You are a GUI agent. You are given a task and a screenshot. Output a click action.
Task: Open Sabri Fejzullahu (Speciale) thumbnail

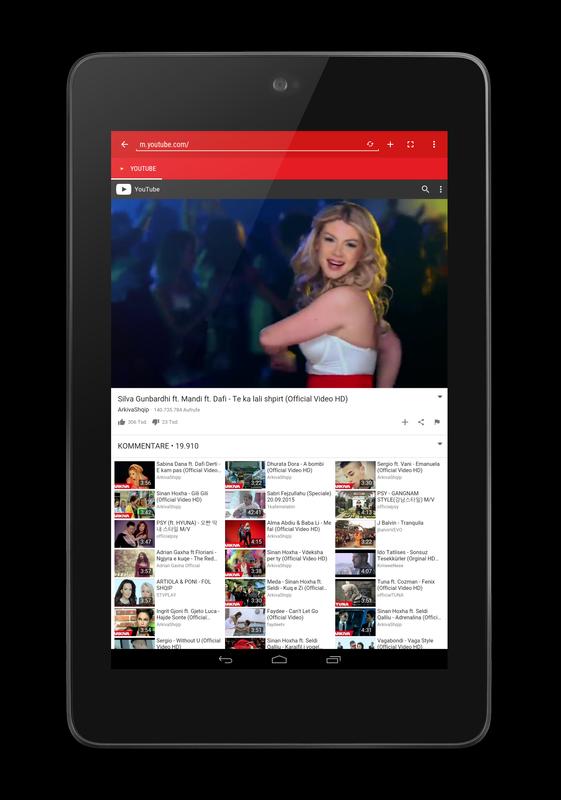point(245,504)
